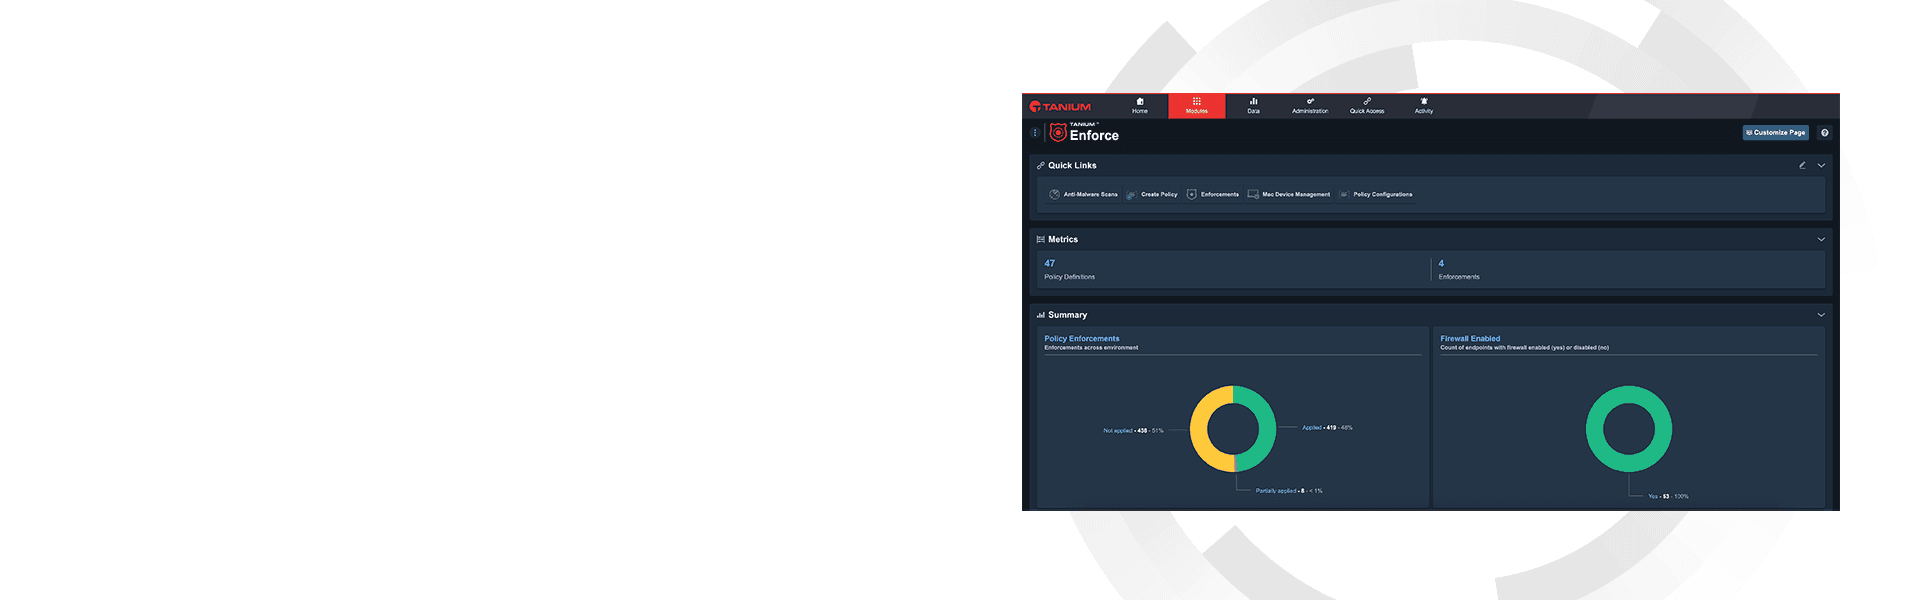Click the Customize Page button
This screenshot has width=1920, height=600.
point(1776,132)
